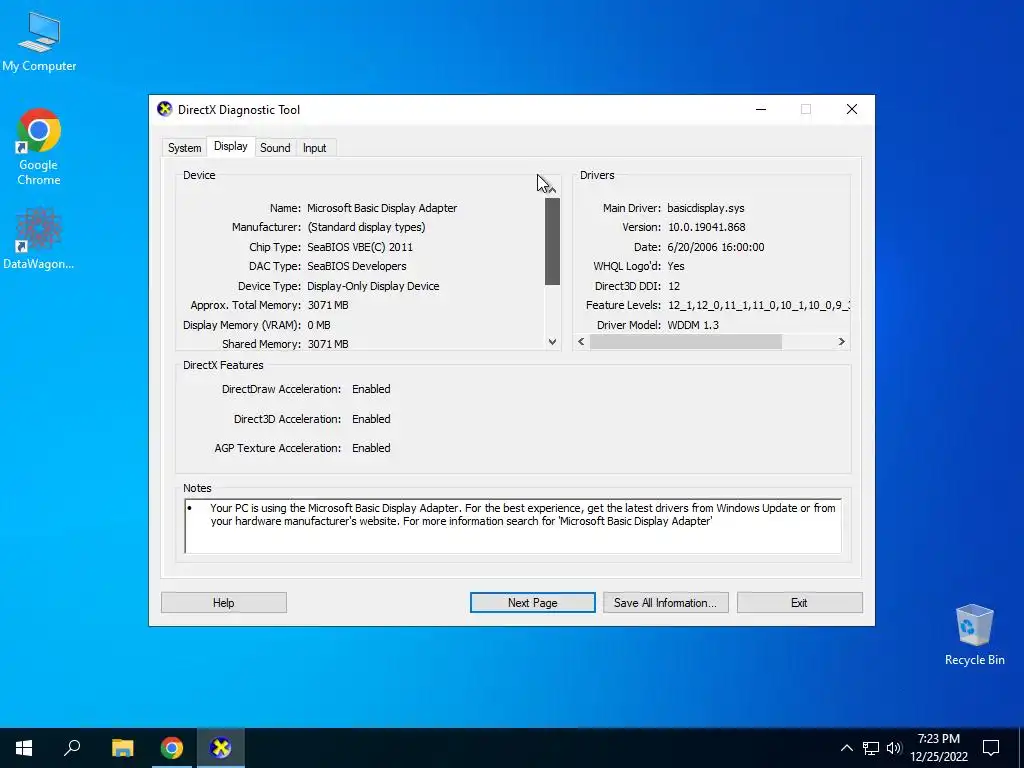Launch Google Chrome from desktop shortcut
The height and width of the screenshot is (768, 1024).
tap(39, 147)
